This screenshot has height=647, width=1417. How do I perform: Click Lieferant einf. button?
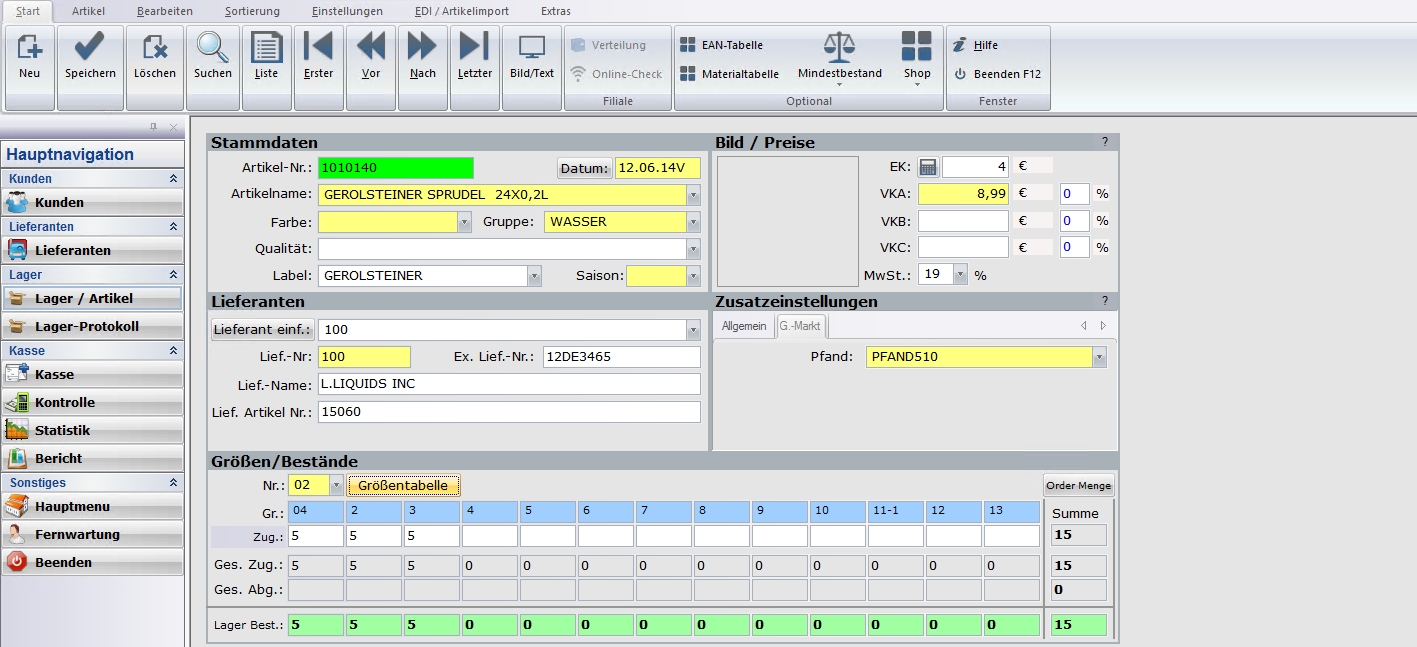click(262, 329)
